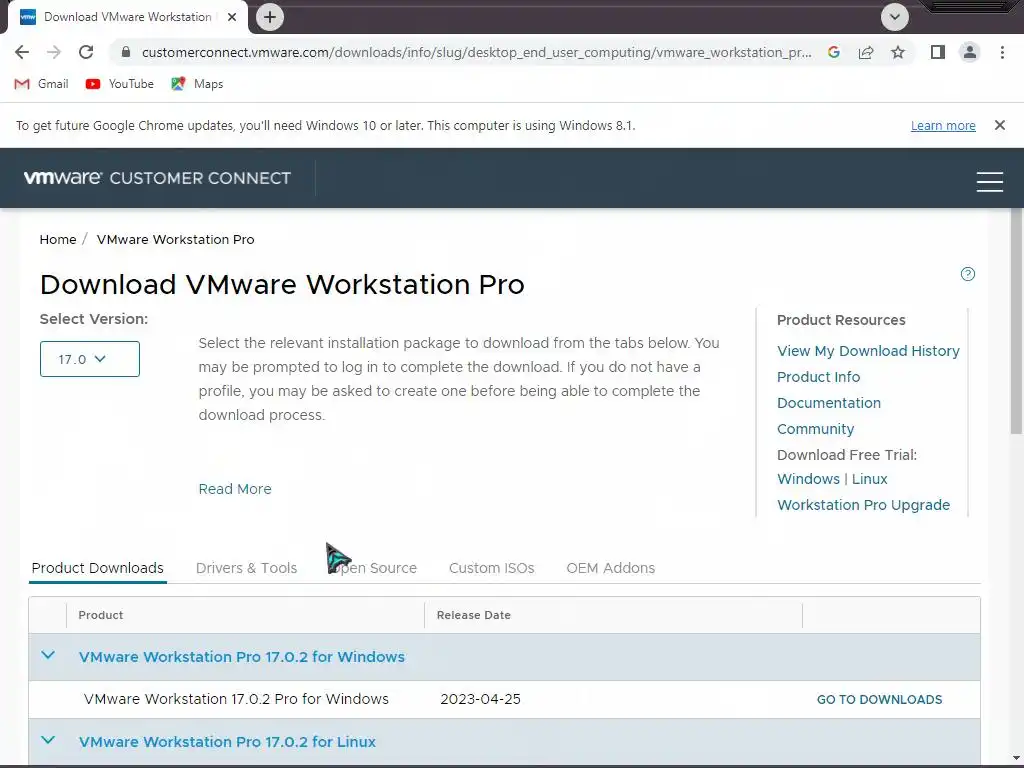Click VMware Workstation Pro 17.0.2 for Linux heading

tap(227, 742)
